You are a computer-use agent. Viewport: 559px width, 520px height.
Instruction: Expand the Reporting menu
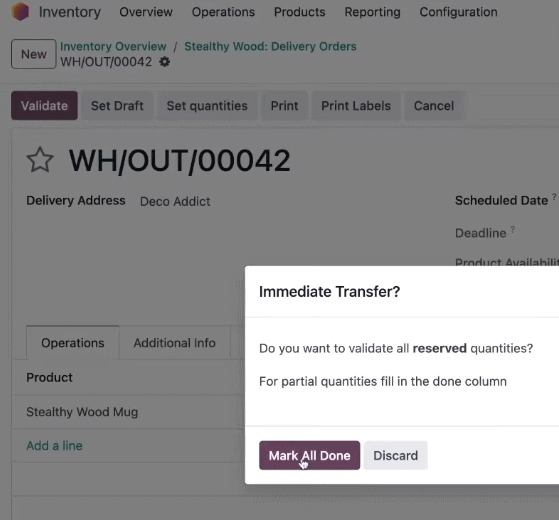point(372,12)
